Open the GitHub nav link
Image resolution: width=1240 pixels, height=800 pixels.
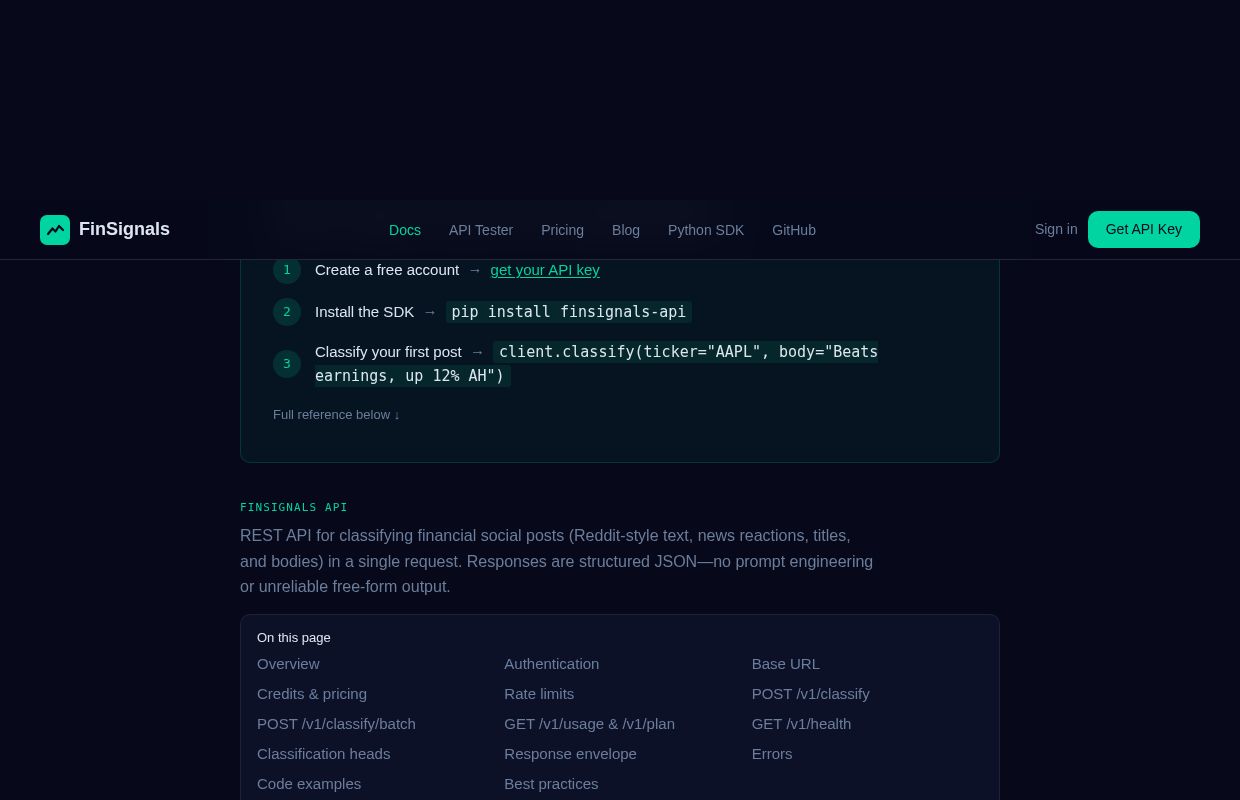click(x=794, y=230)
